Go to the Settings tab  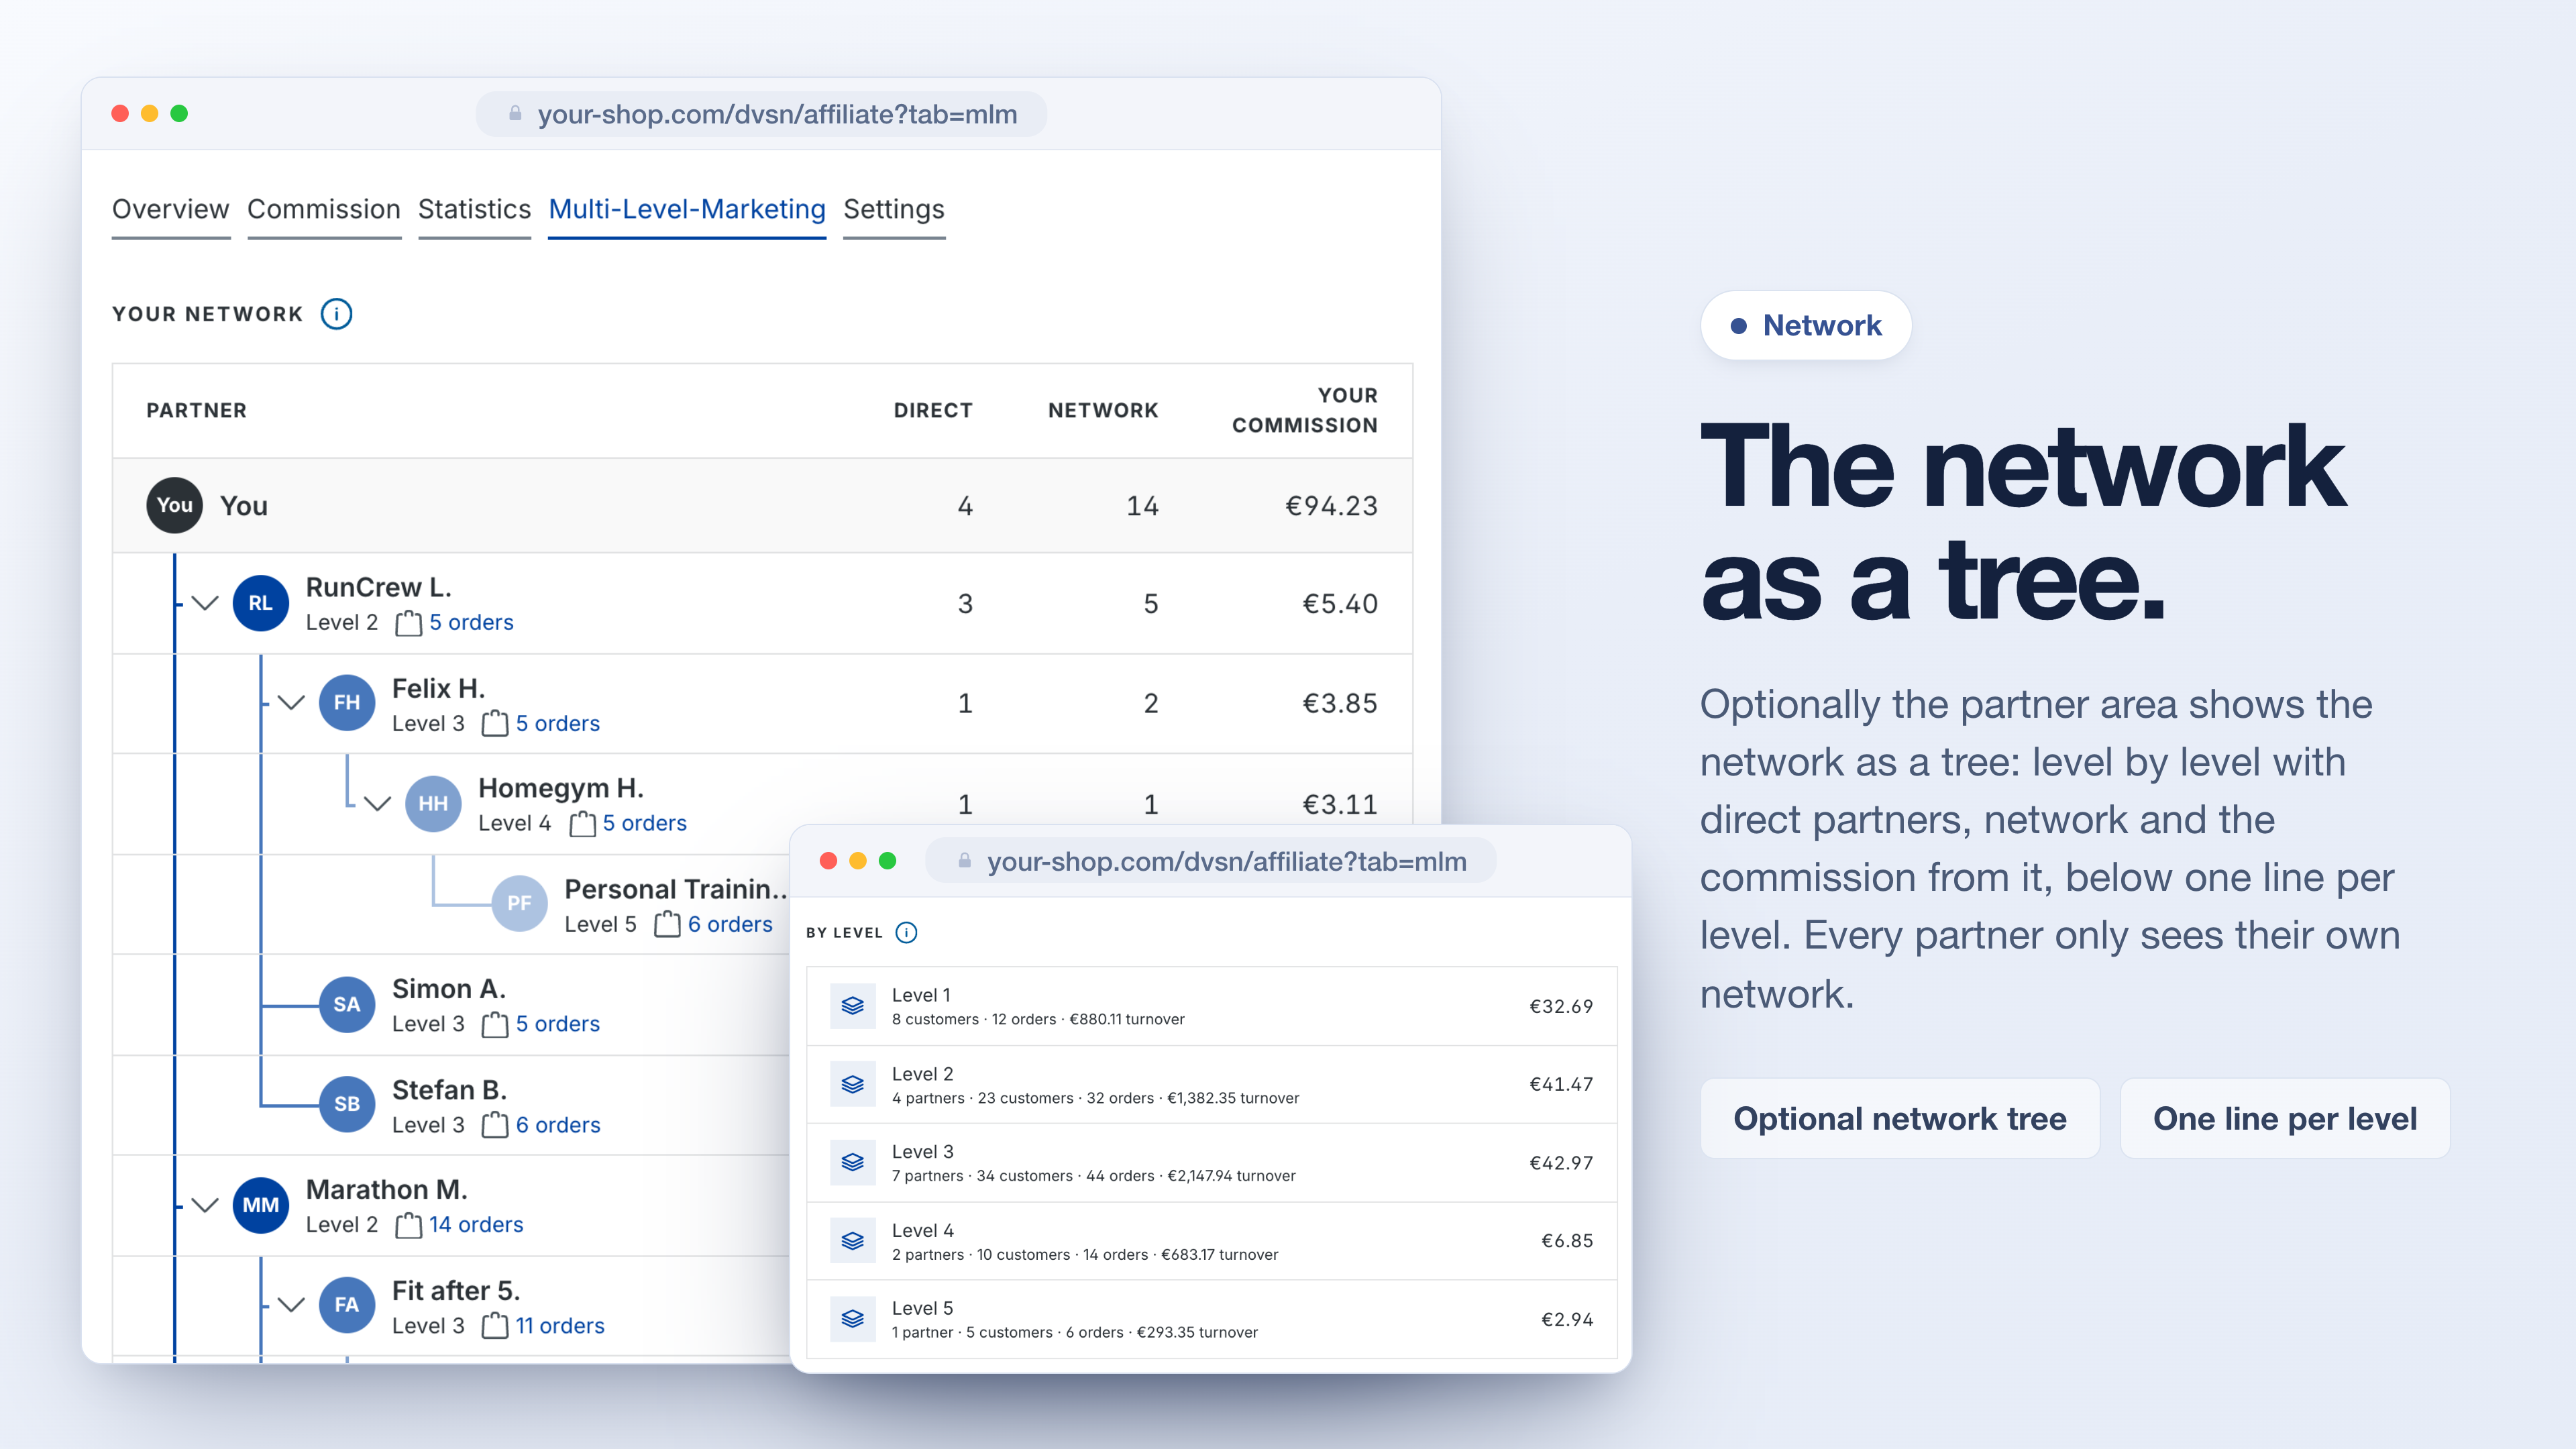(894, 210)
